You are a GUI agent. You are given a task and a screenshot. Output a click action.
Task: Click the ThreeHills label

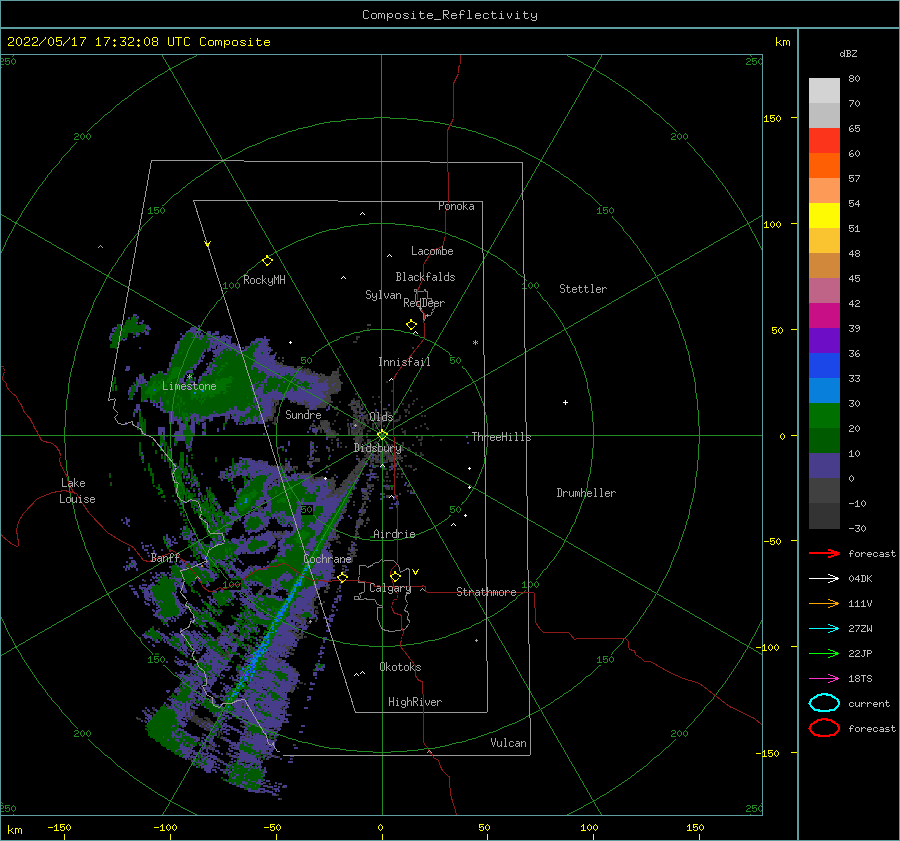pyautogui.click(x=502, y=437)
